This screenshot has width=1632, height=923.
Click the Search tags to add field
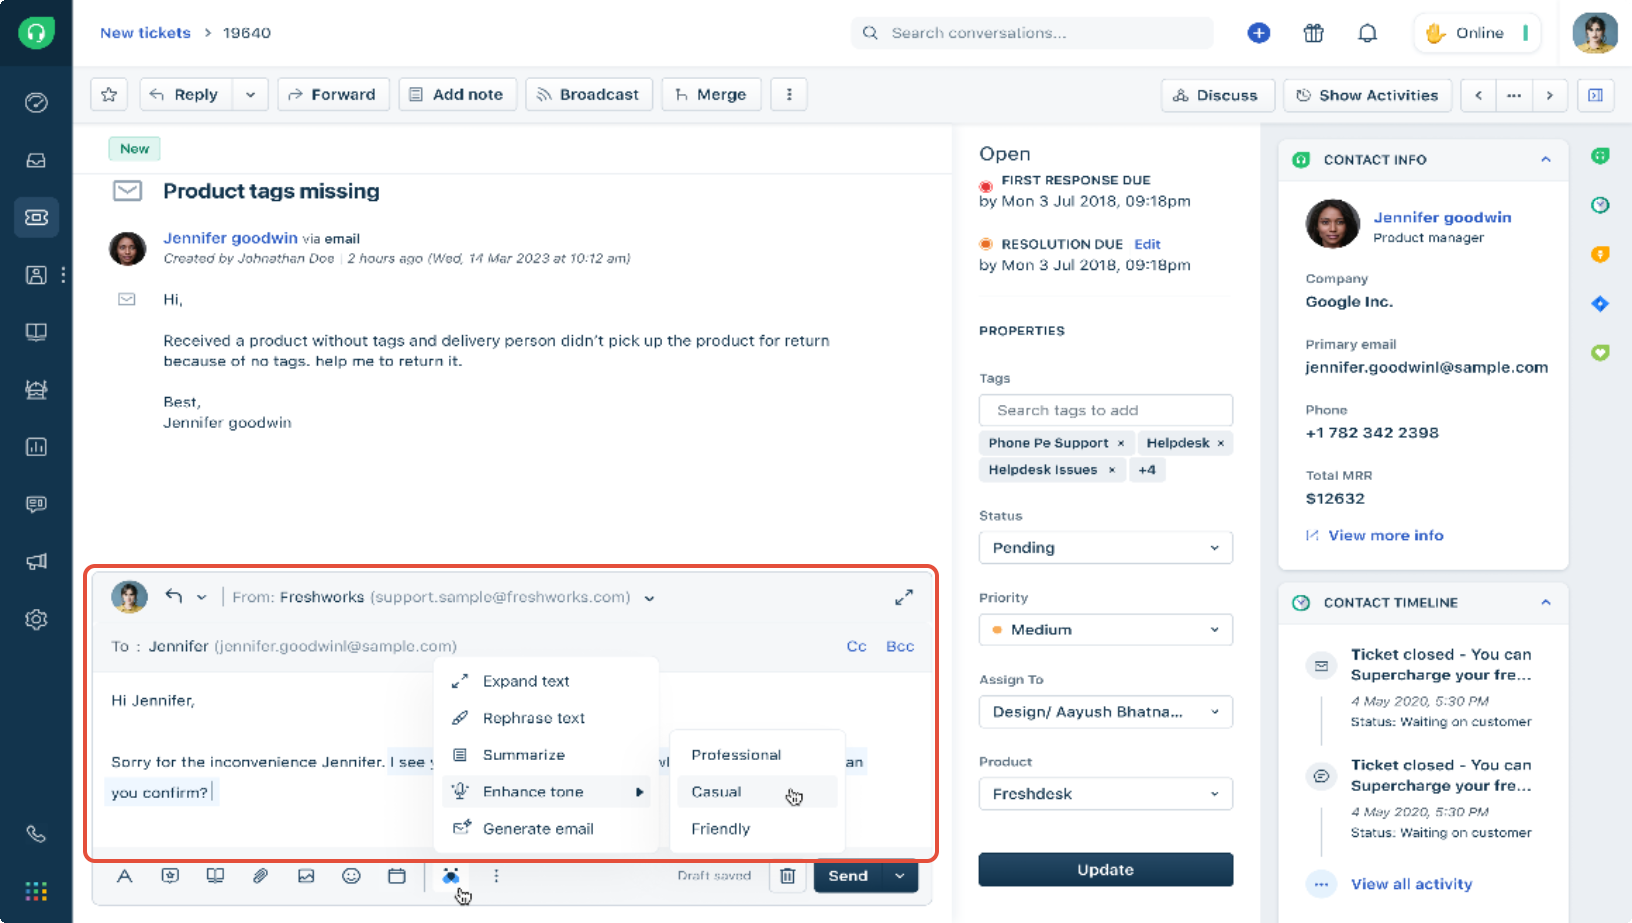(1105, 410)
